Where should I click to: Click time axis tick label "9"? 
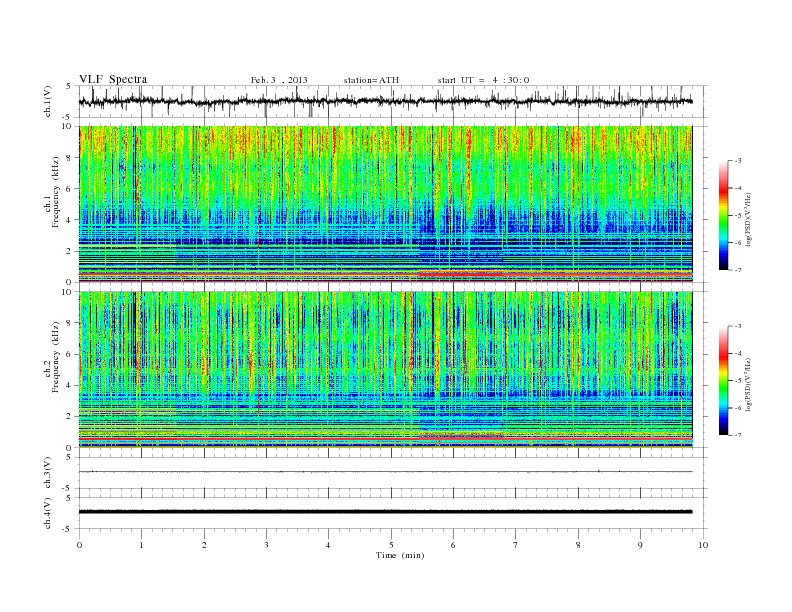point(640,545)
